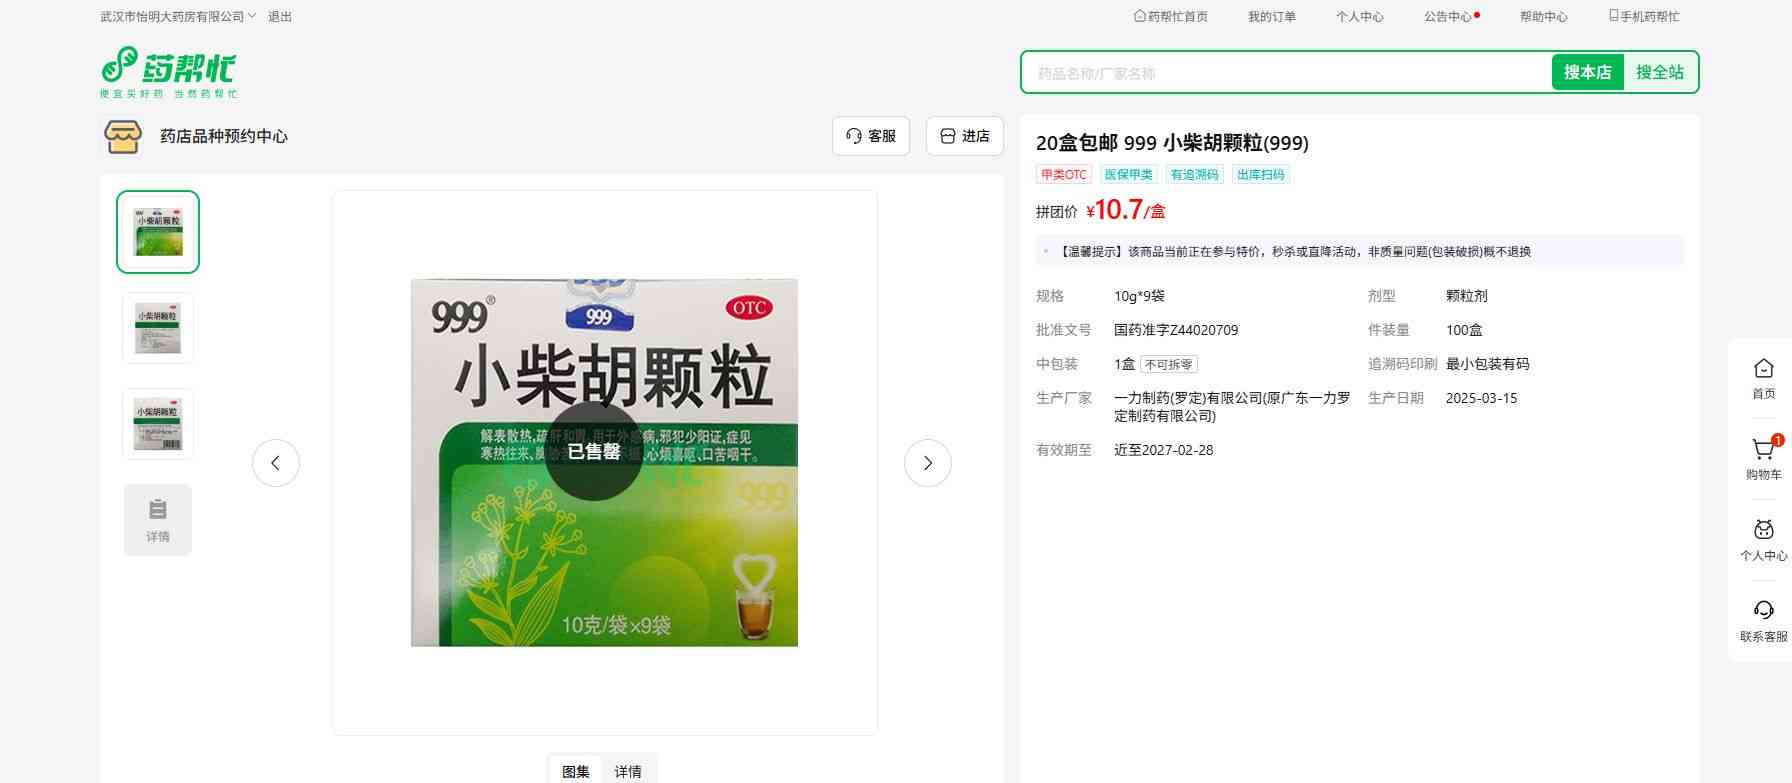1792x783 pixels.
Task: Open the shopping cart in right sidebar
Action: [1763, 451]
